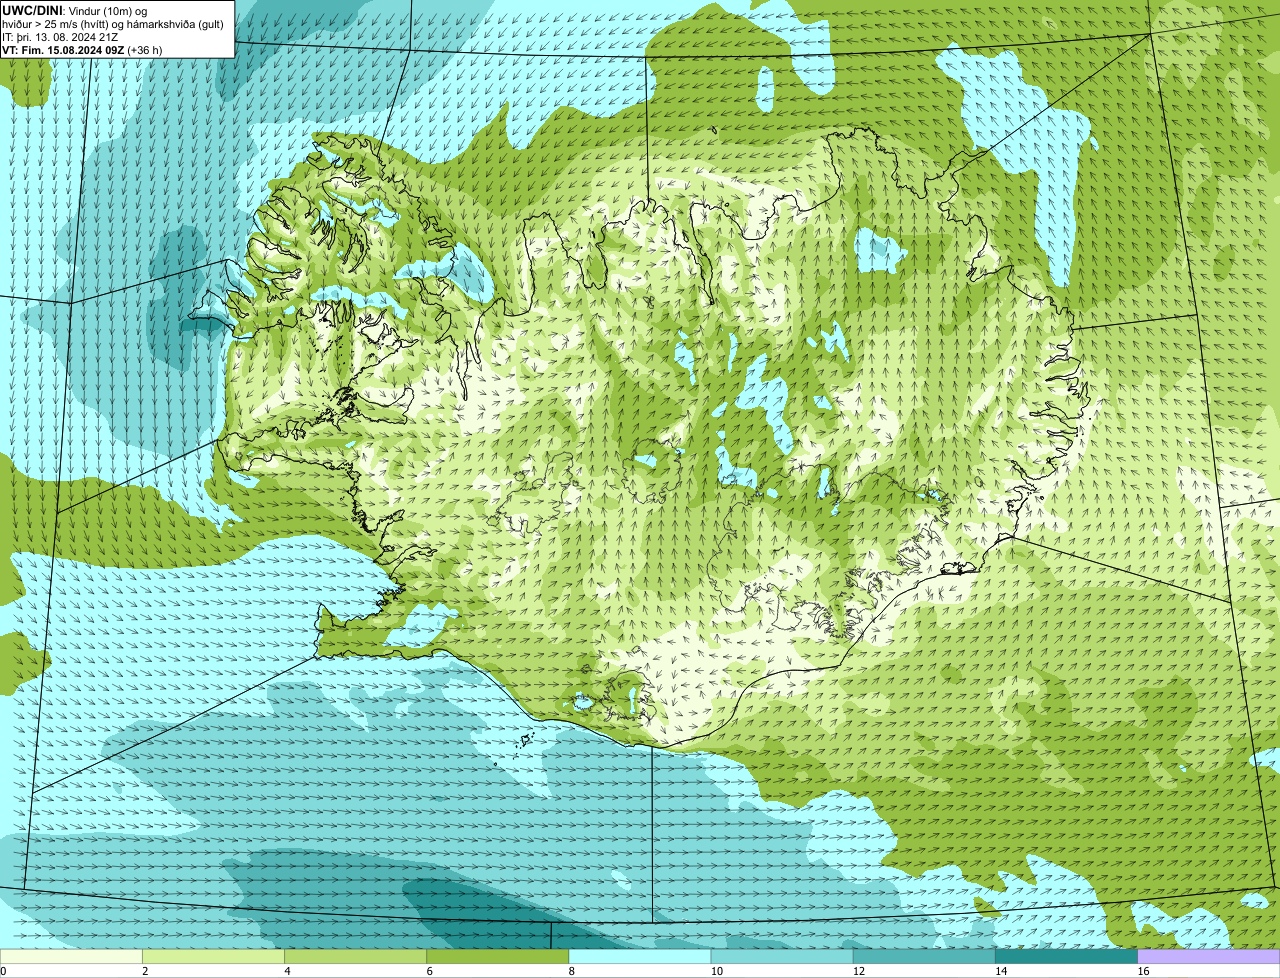Screen dimensions: 1280x978
Task: Click the legend scale label '6'
Action: tap(430, 971)
